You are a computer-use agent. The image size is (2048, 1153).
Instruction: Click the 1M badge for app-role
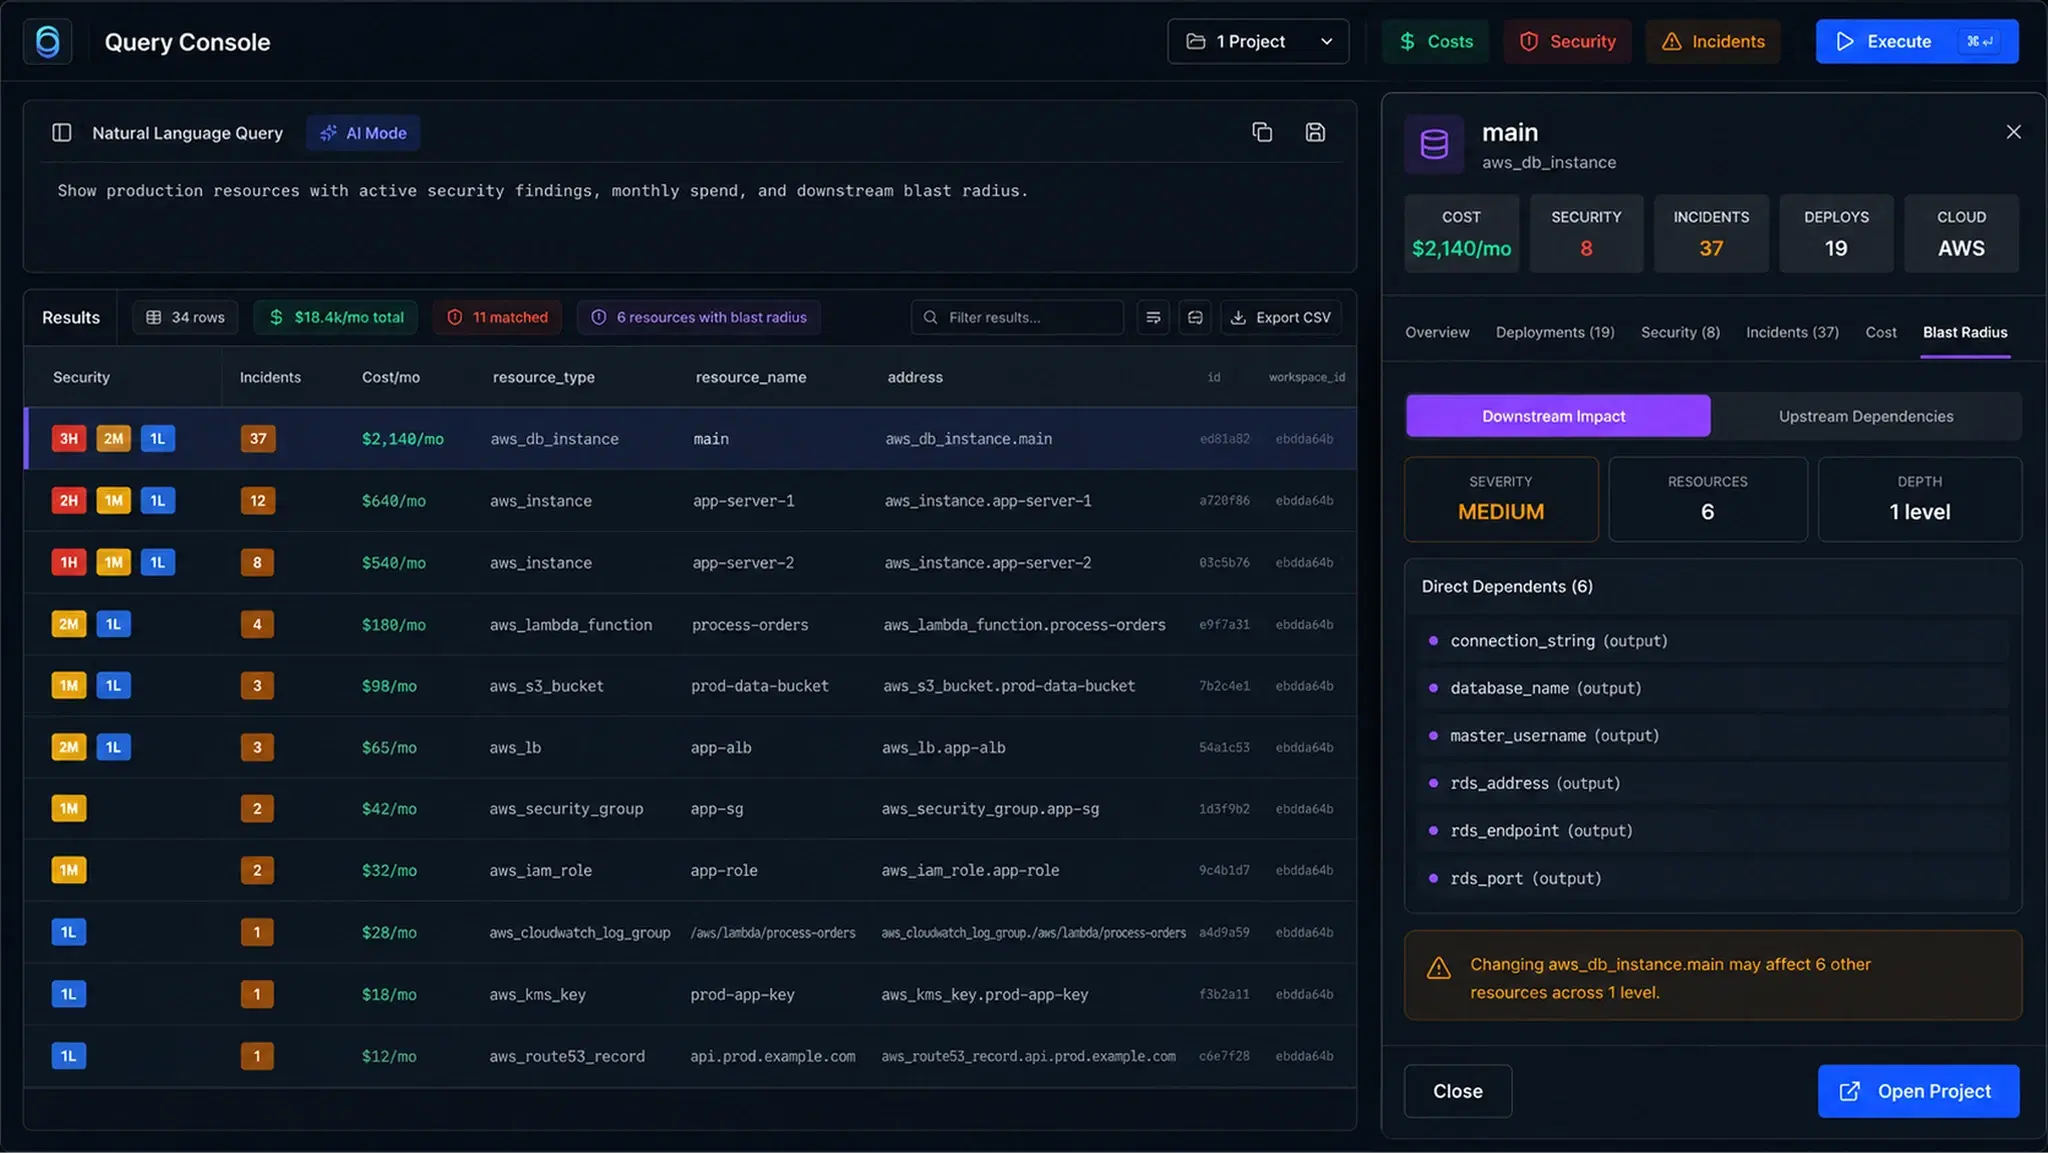click(x=69, y=870)
